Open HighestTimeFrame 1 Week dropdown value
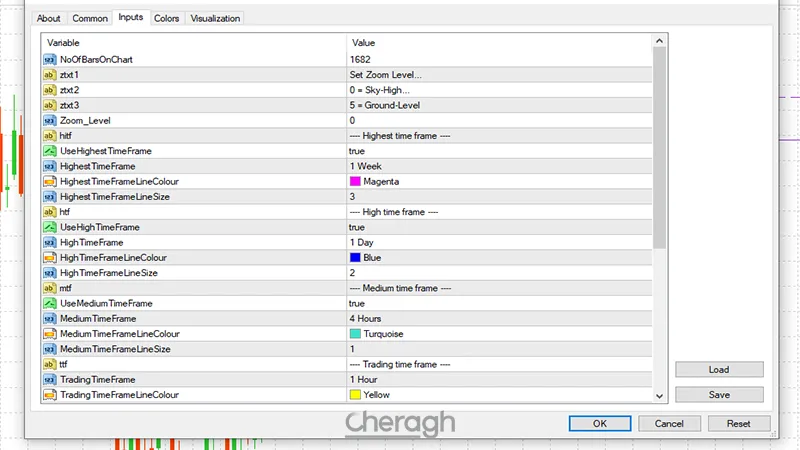The image size is (800, 450). [365, 166]
